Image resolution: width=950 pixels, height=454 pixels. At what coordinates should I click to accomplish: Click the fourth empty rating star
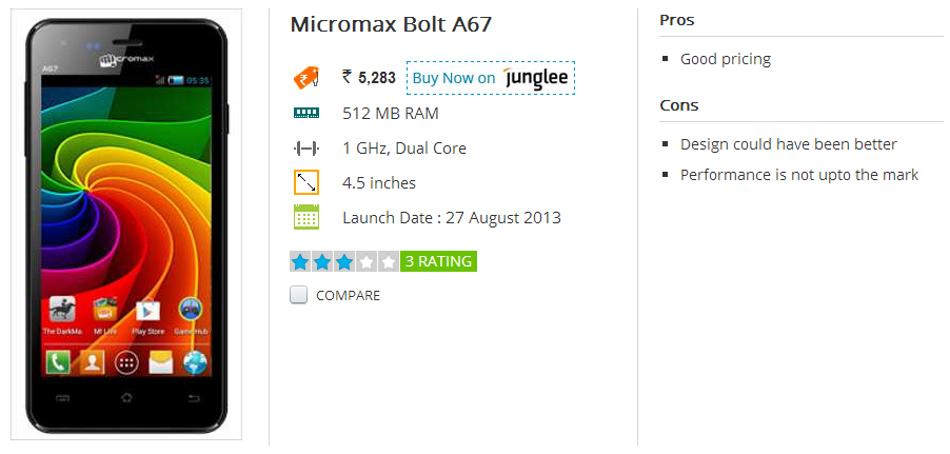tap(366, 262)
